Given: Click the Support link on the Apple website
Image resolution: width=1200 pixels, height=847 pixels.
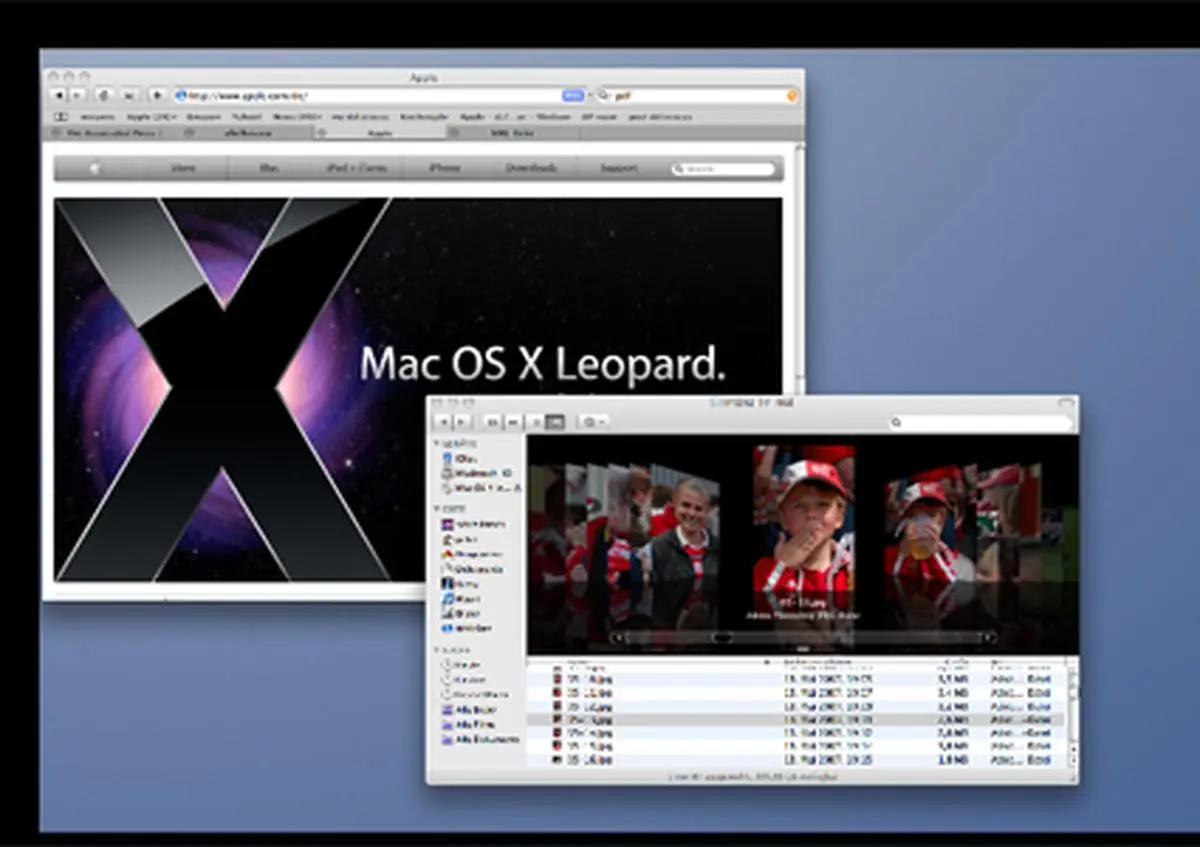Looking at the screenshot, I should (617, 168).
